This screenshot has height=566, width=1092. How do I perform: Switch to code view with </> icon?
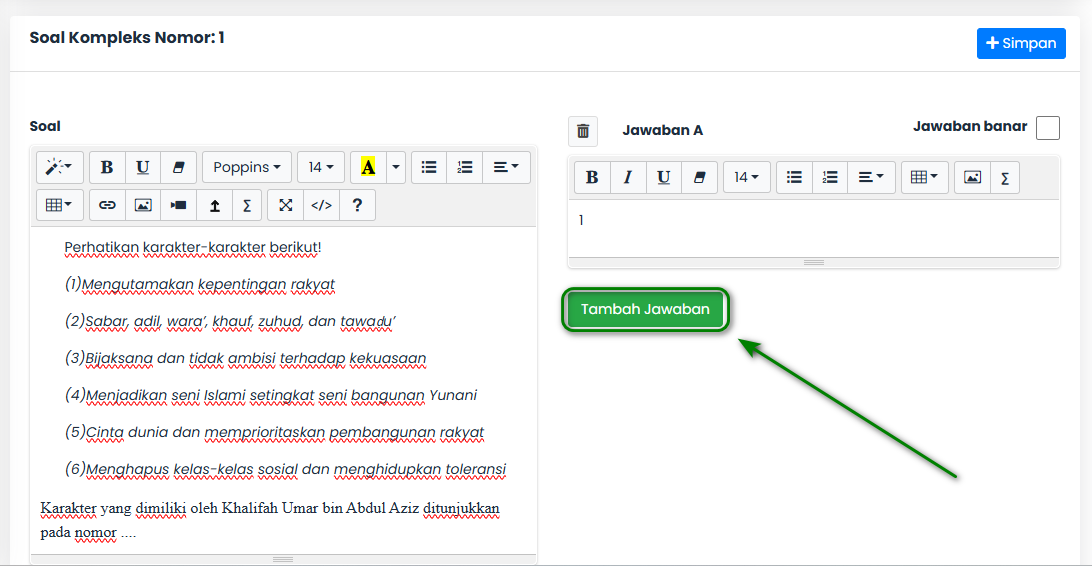pyautogui.click(x=321, y=205)
